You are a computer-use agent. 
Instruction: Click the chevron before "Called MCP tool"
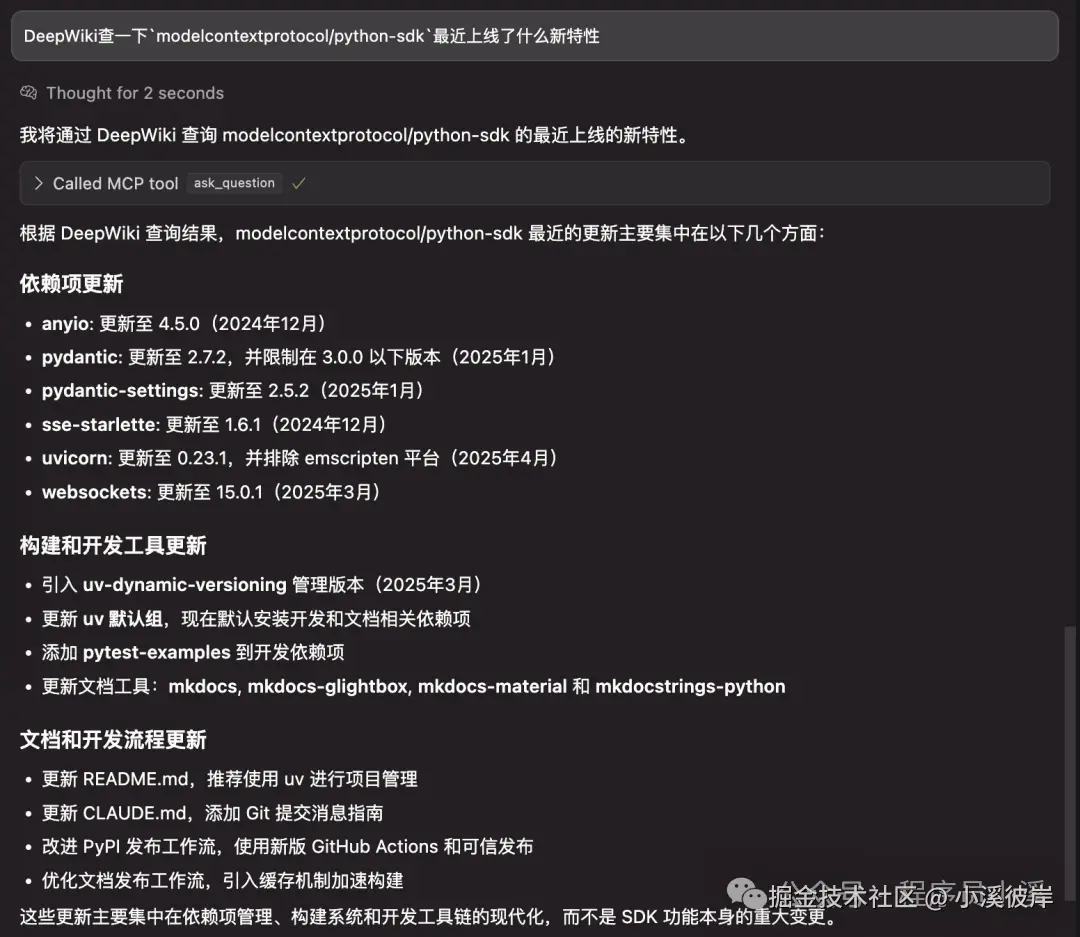point(38,183)
